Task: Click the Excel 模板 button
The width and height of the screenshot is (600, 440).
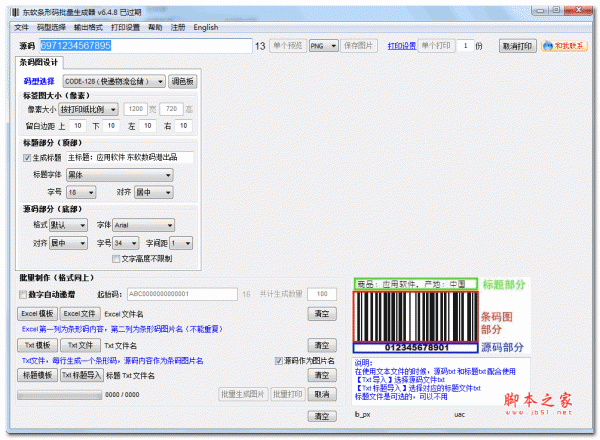Action: click(x=36, y=313)
